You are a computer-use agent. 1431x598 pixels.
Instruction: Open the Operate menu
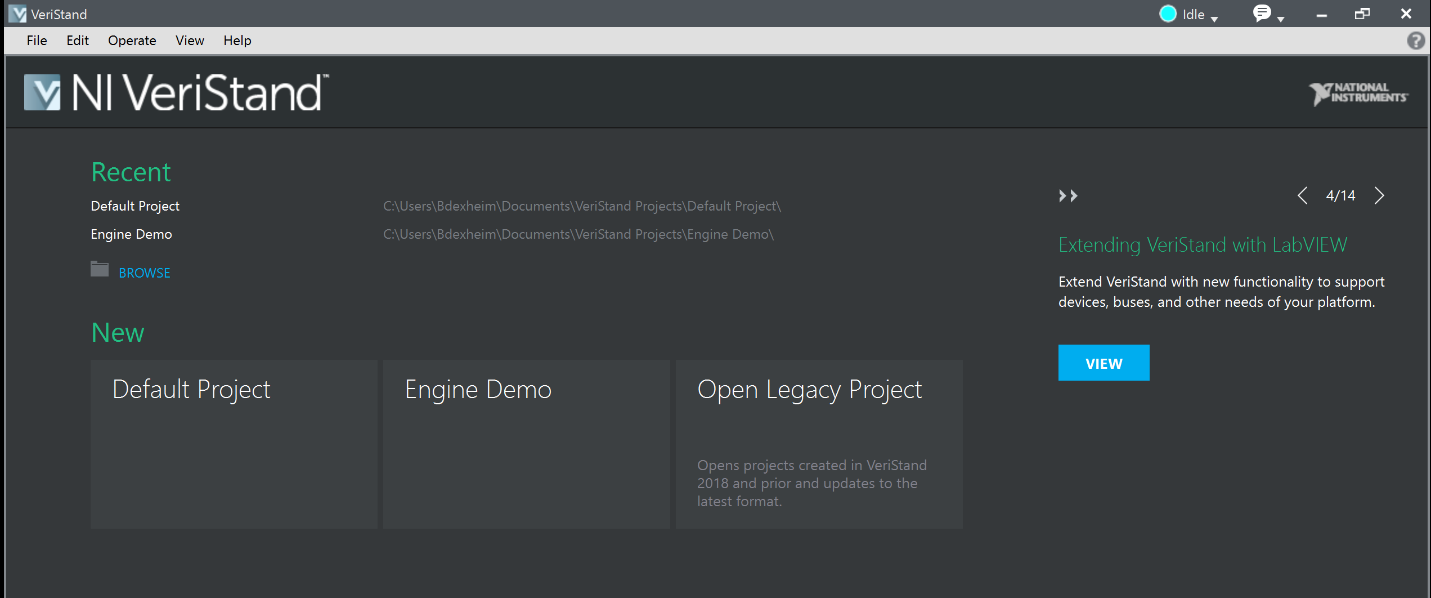pyautogui.click(x=132, y=41)
